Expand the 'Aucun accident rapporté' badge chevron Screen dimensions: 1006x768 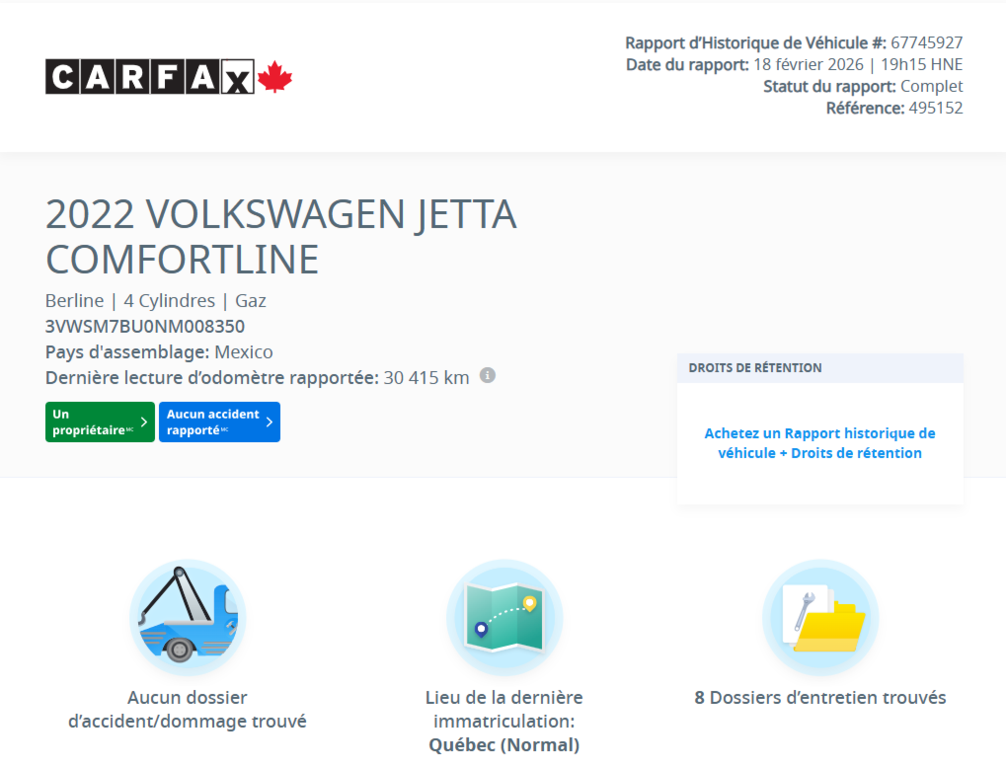(x=268, y=421)
